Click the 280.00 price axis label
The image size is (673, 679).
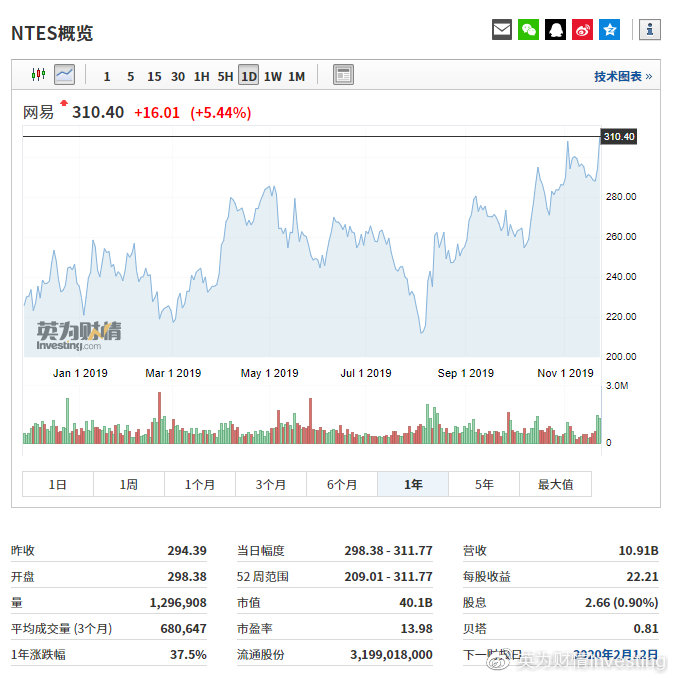point(621,197)
